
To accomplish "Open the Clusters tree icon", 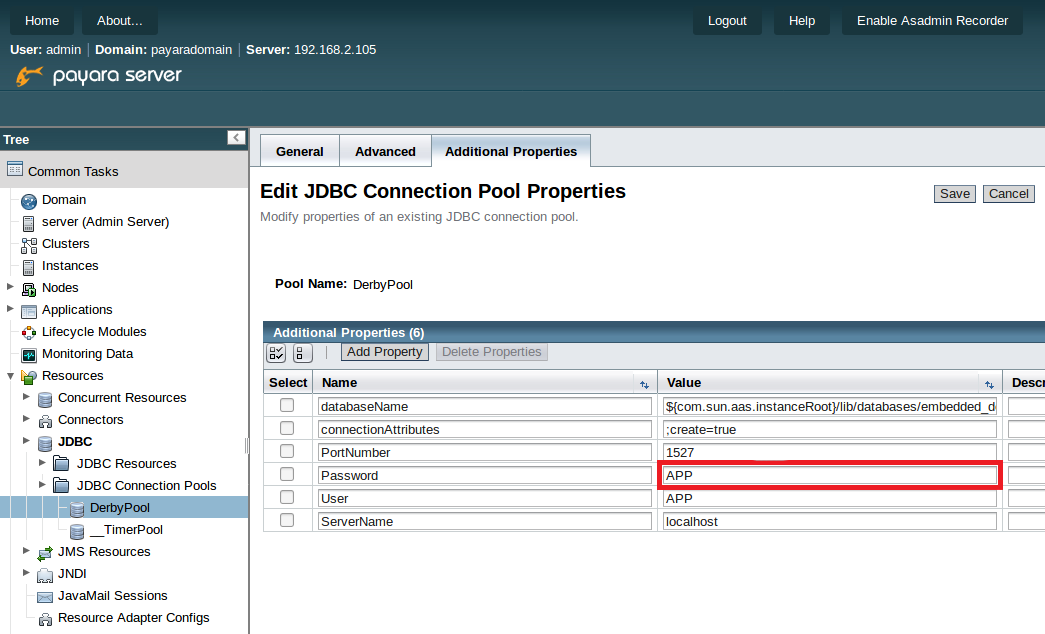I will pos(29,245).
